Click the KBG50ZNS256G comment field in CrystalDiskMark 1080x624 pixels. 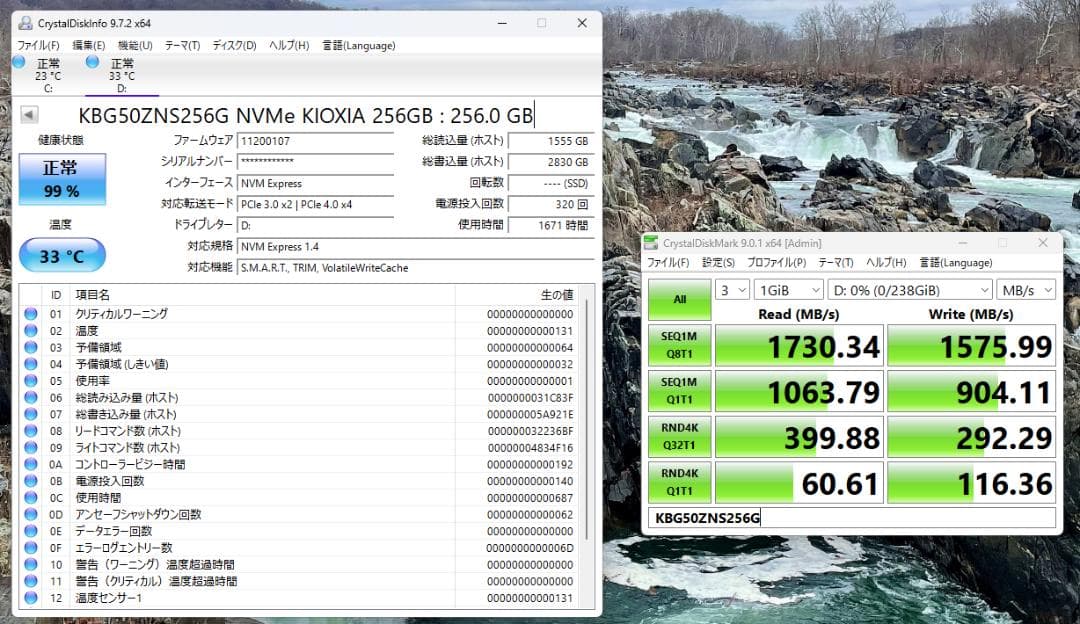[x=850, y=518]
